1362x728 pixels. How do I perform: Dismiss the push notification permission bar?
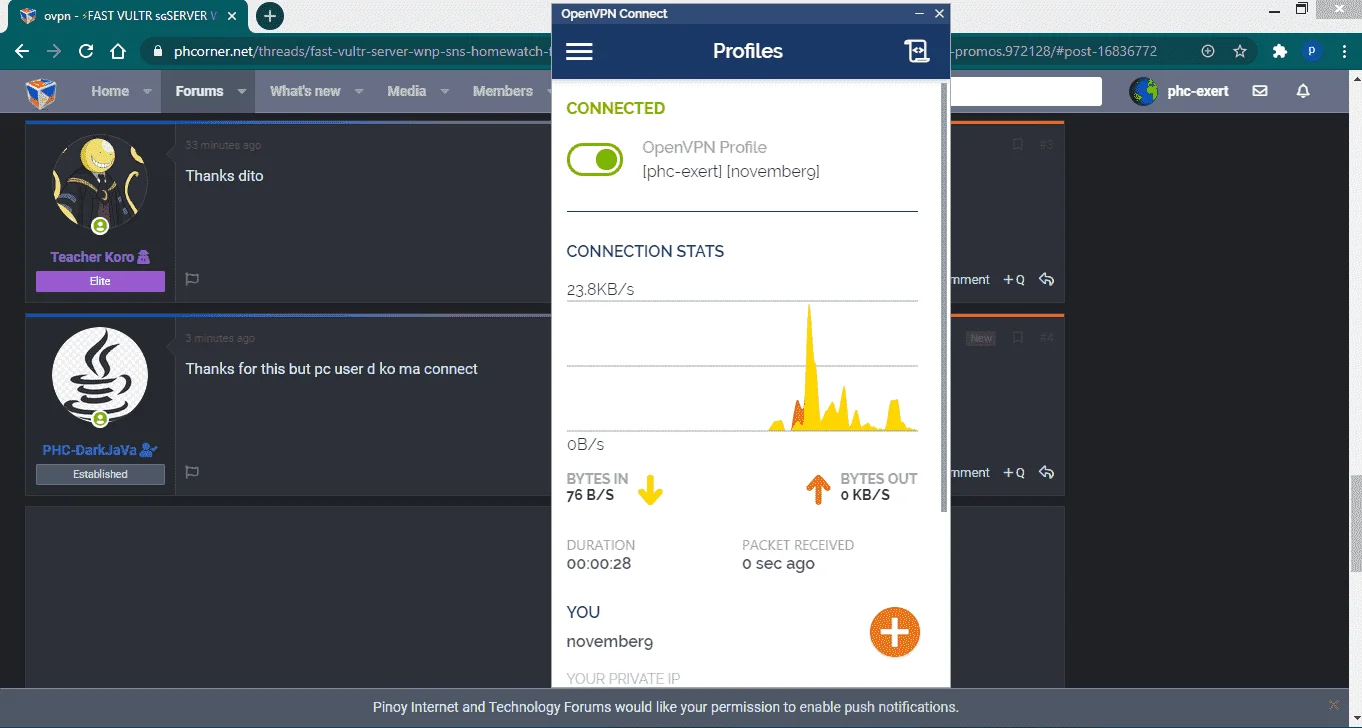coord(1333,705)
